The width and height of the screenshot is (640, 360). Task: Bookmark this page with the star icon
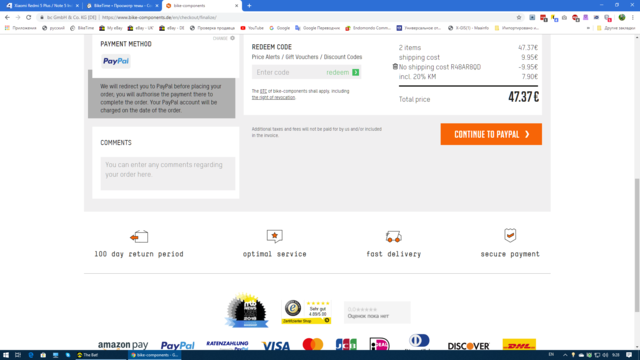[519, 17]
